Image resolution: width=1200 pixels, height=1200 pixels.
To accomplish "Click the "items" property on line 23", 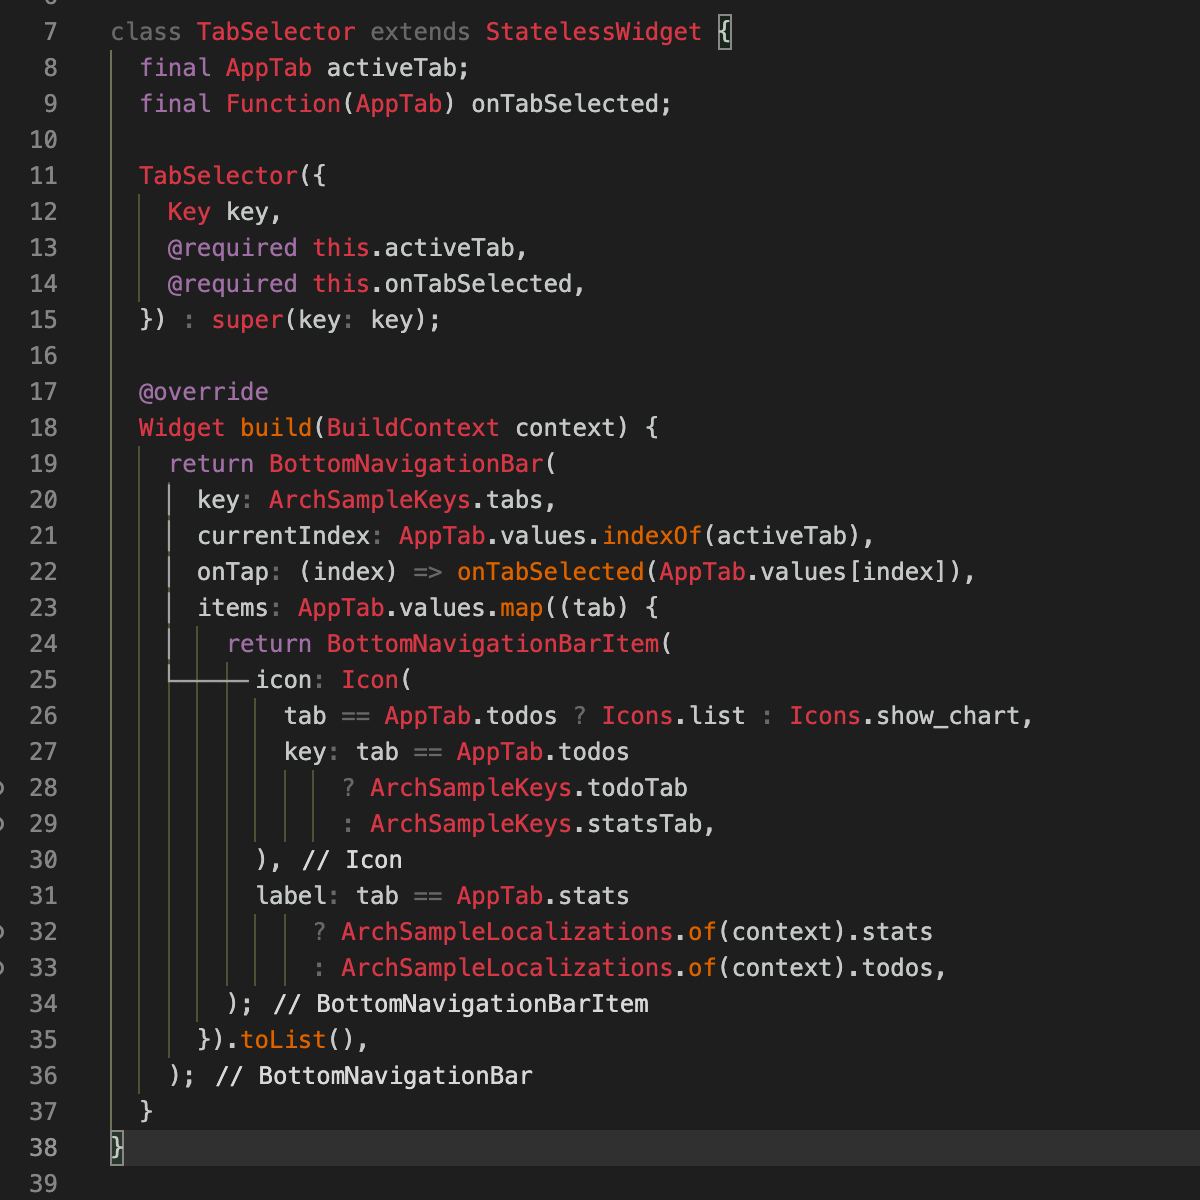I will [x=233, y=608].
